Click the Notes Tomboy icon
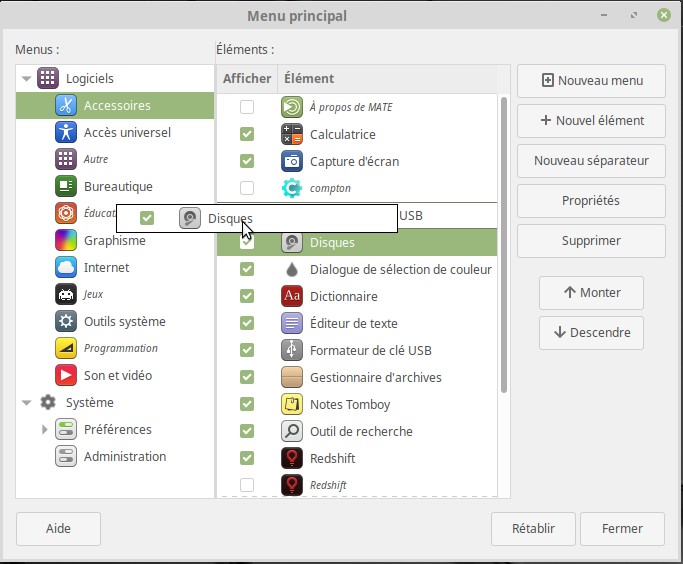This screenshot has width=683, height=564. [292, 404]
